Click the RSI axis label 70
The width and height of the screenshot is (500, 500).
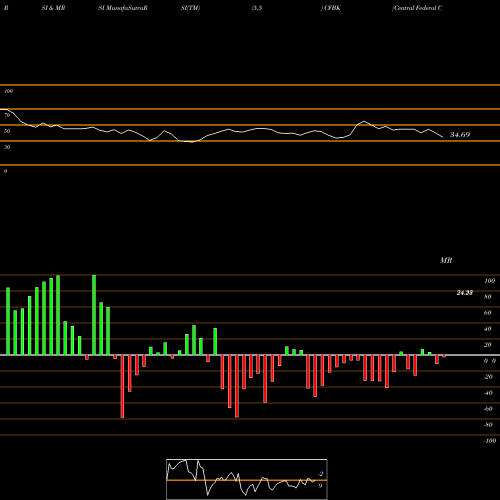pos(7,115)
